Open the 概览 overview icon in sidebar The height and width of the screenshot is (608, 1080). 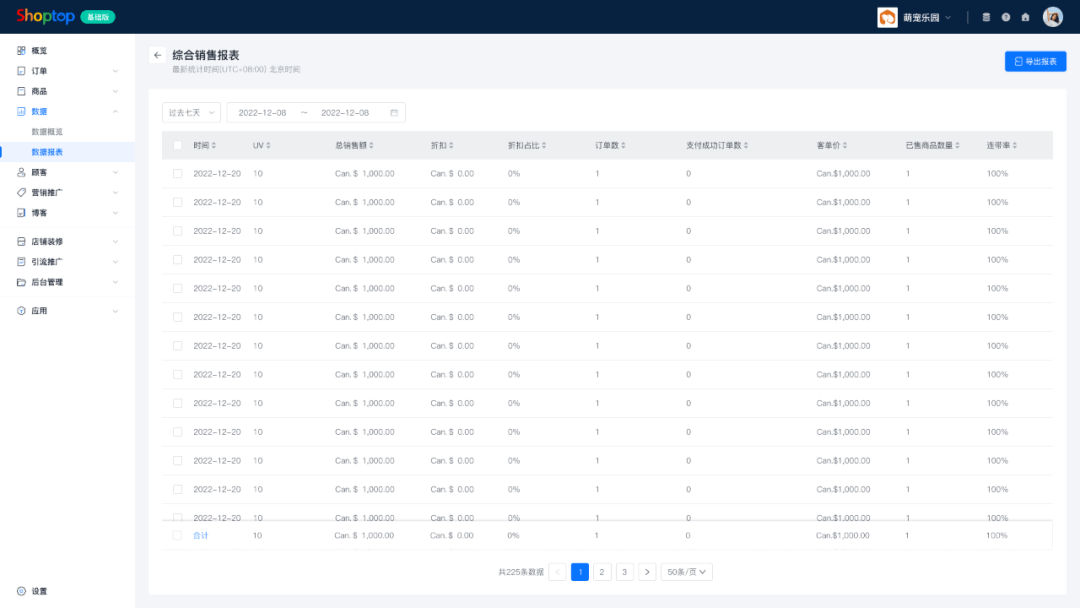point(21,50)
